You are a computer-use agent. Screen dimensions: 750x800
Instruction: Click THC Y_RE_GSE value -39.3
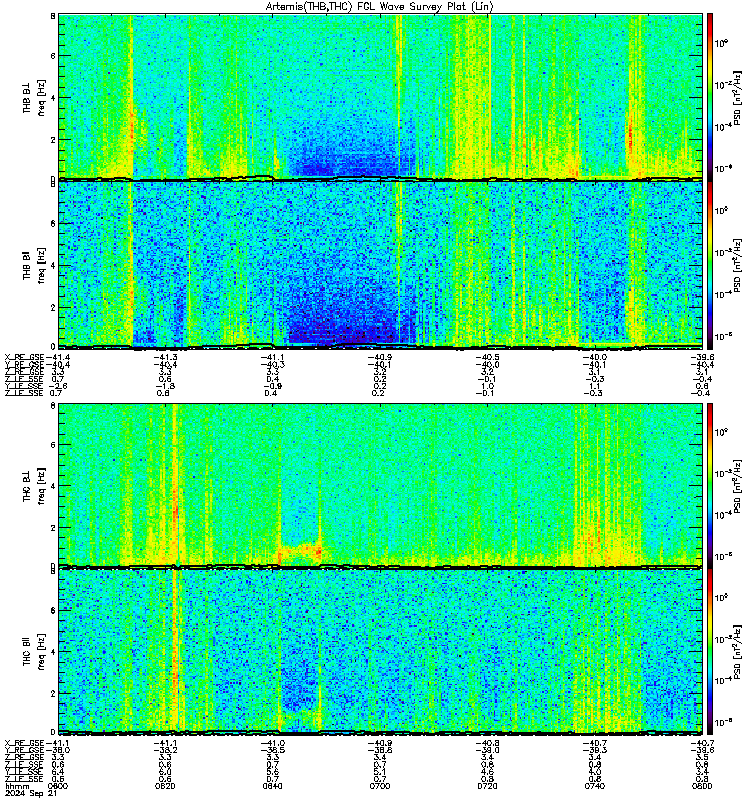(594, 751)
